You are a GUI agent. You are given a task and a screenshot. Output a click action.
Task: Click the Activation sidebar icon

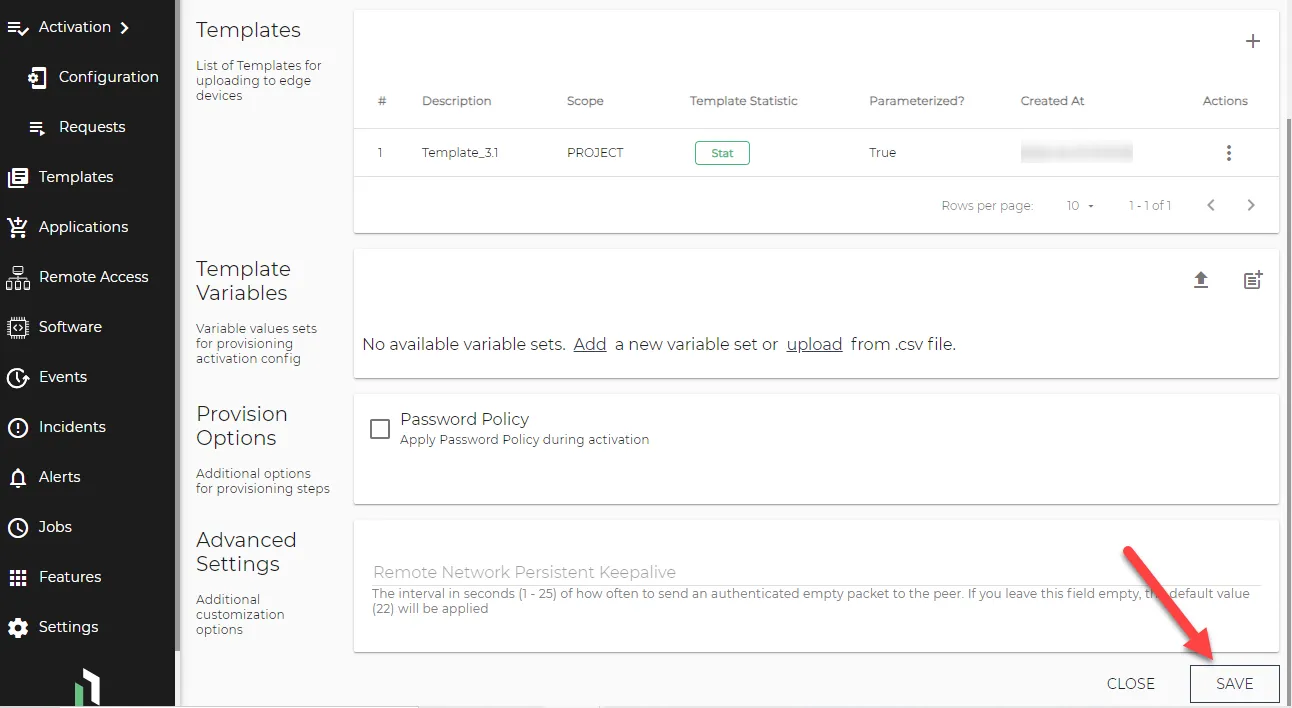pyautogui.click(x=18, y=28)
